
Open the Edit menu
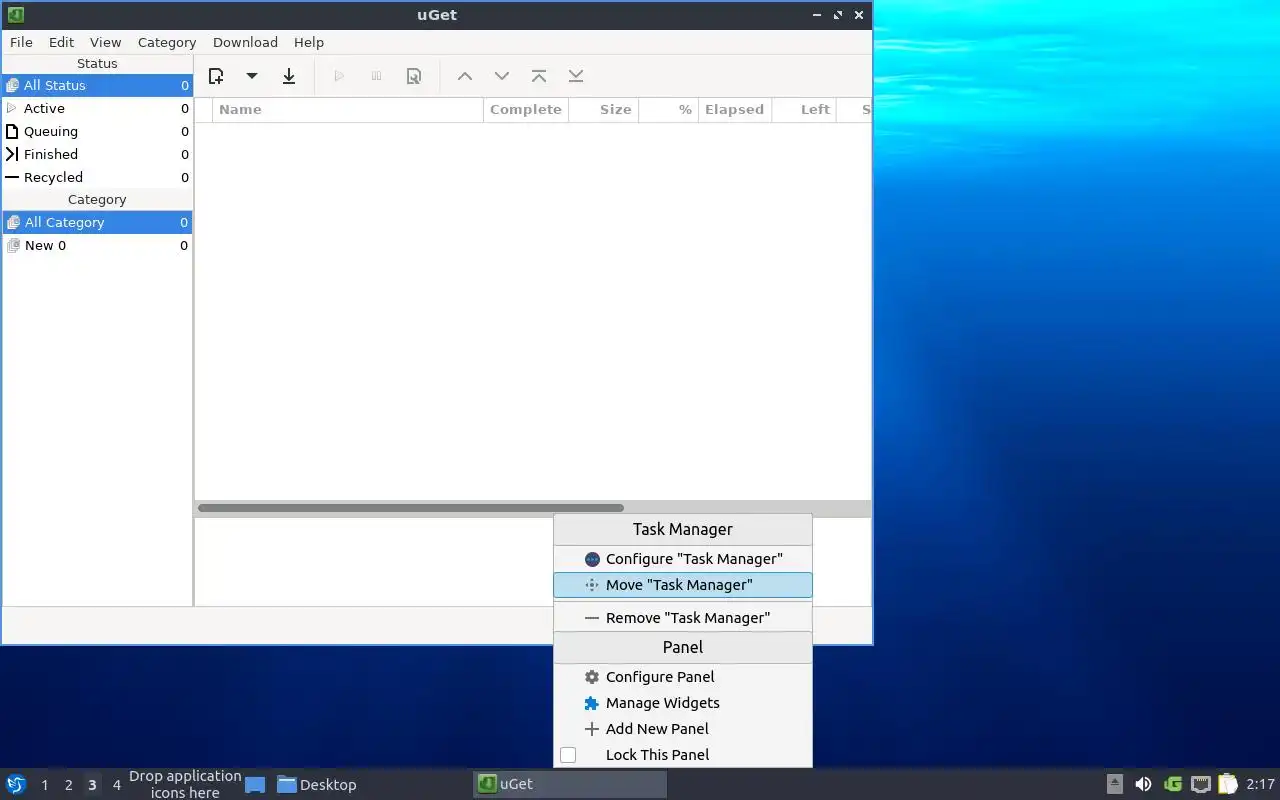[x=61, y=42]
